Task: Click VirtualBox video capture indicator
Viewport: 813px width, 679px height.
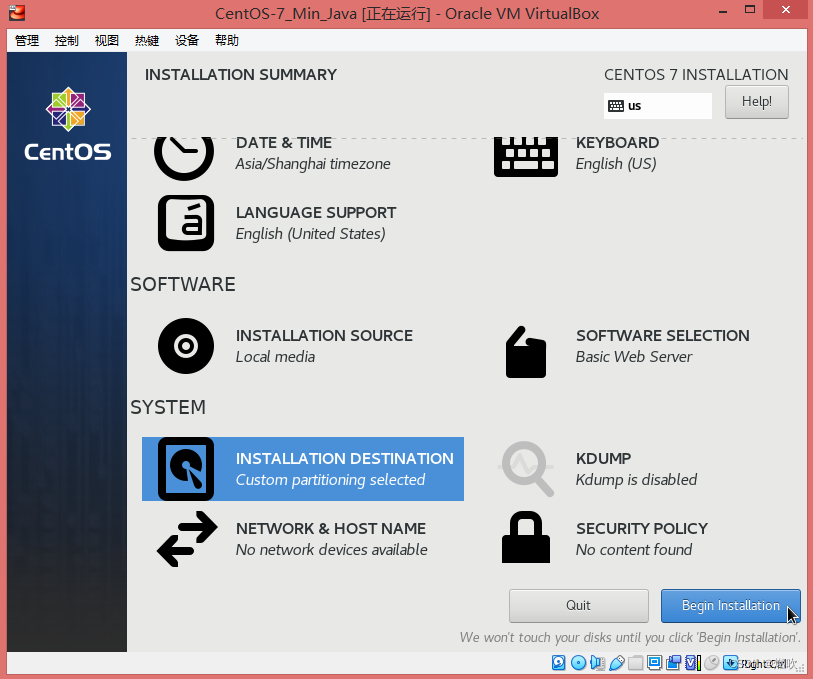Action: [x=674, y=662]
